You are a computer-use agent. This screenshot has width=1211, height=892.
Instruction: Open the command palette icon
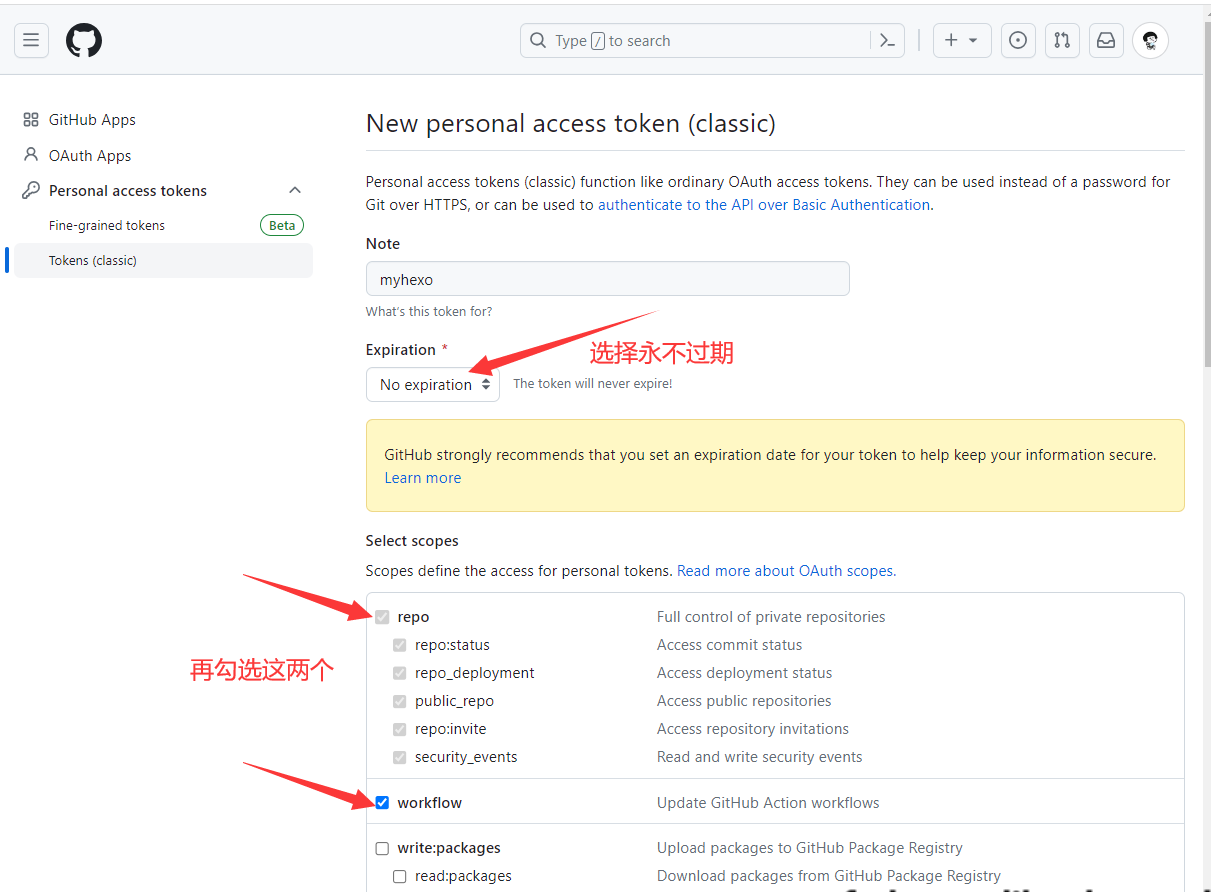(x=887, y=40)
